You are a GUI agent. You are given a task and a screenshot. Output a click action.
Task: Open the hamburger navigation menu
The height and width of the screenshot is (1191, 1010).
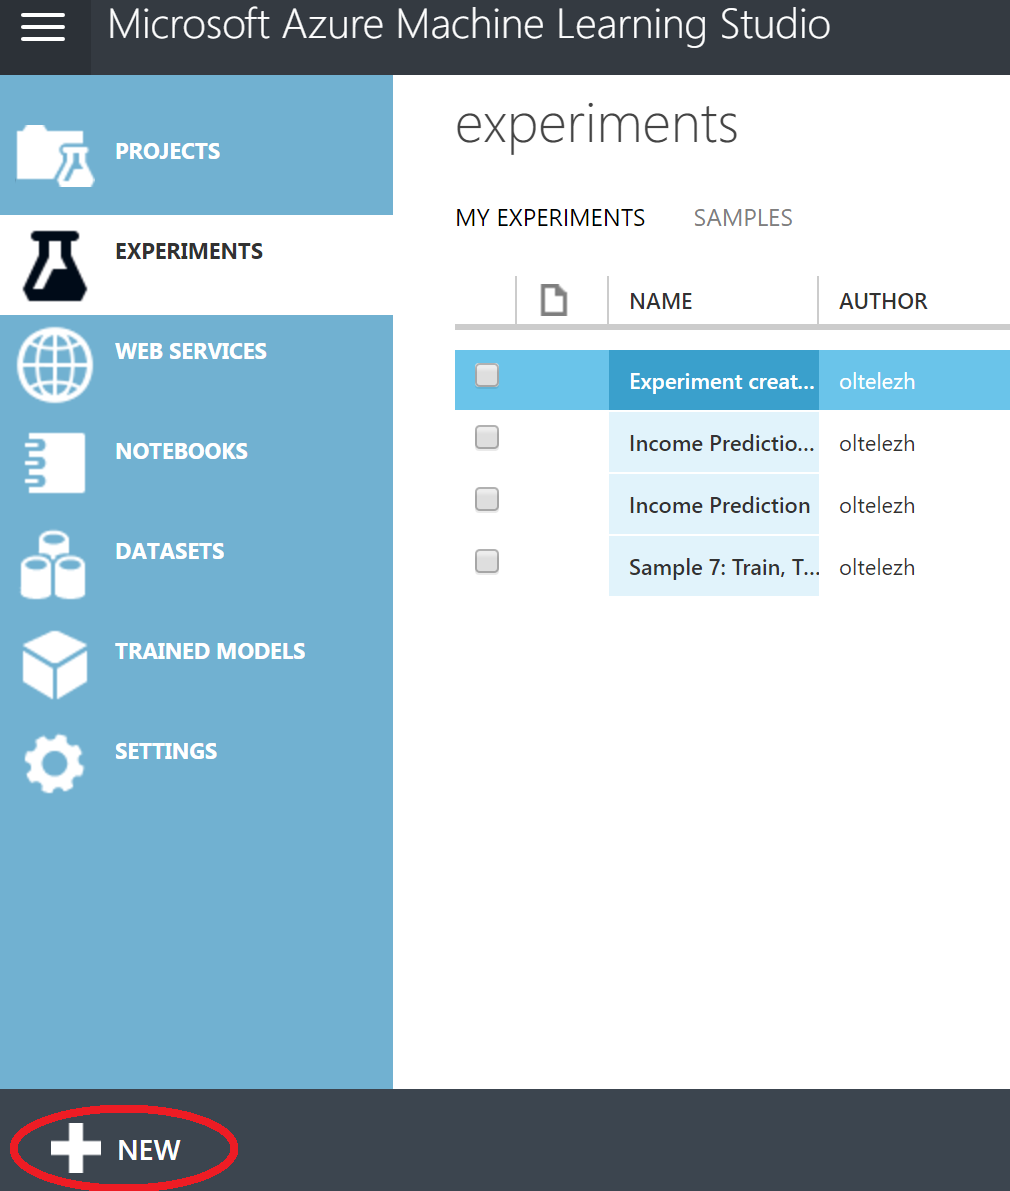pos(43,27)
